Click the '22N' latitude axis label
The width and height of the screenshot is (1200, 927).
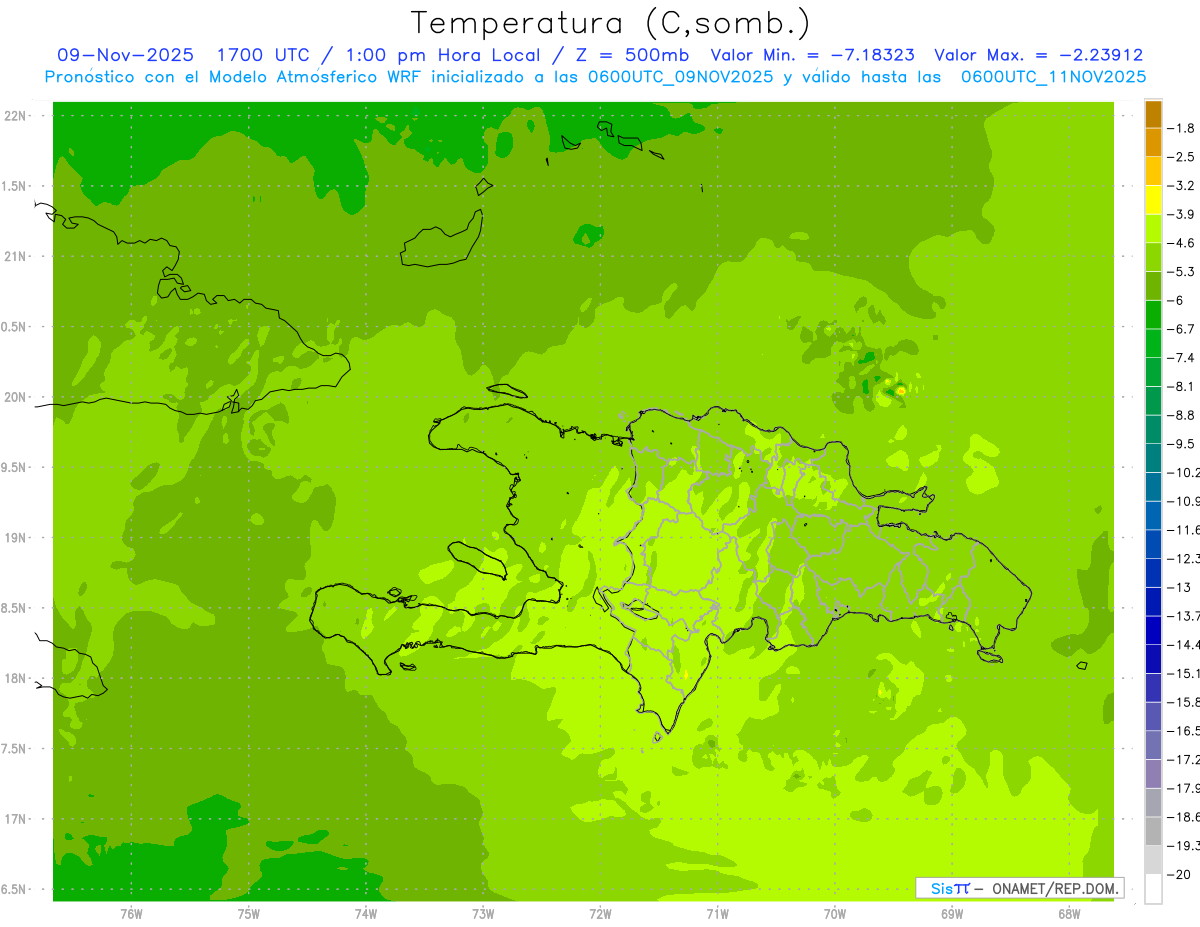(x=16, y=116)
